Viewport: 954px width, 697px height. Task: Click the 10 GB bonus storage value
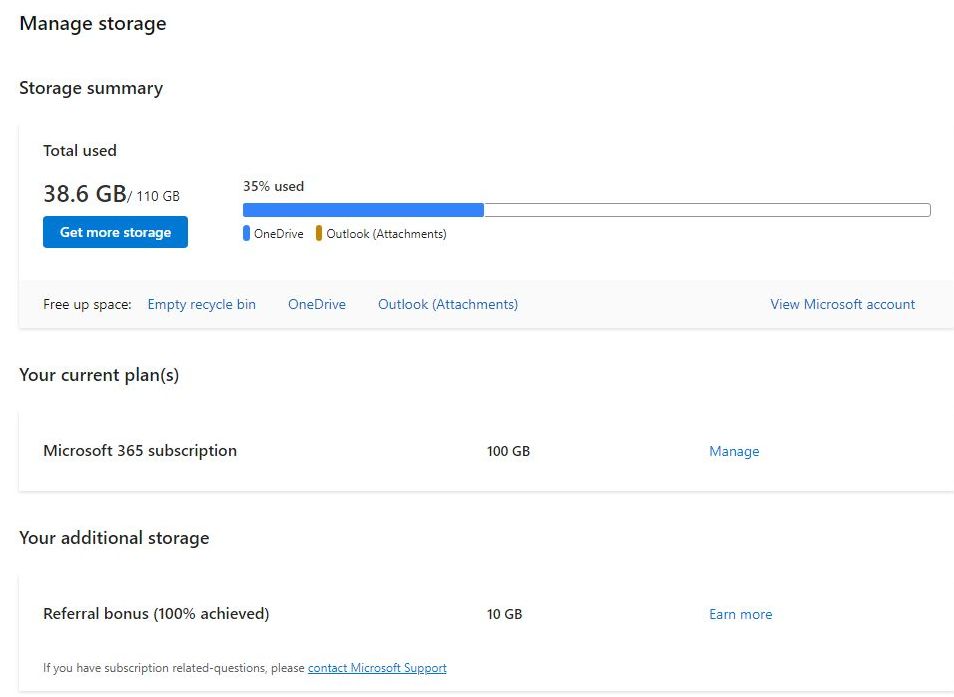pyautogui.click(x=504, y=614)
